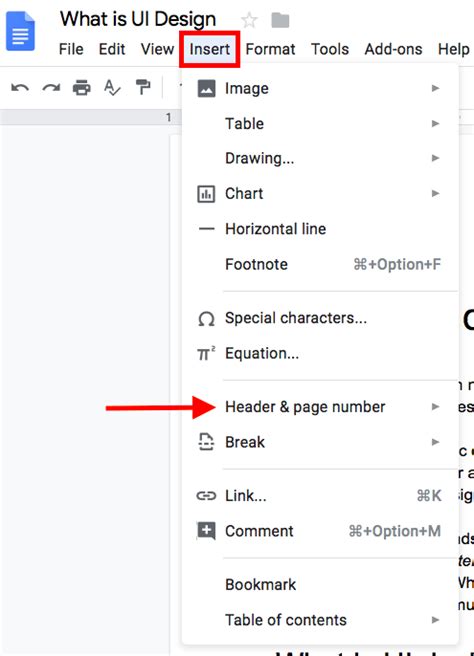The image size is (474, 656).
Task: Select Special characters option
Action: (x=320, y=318)
